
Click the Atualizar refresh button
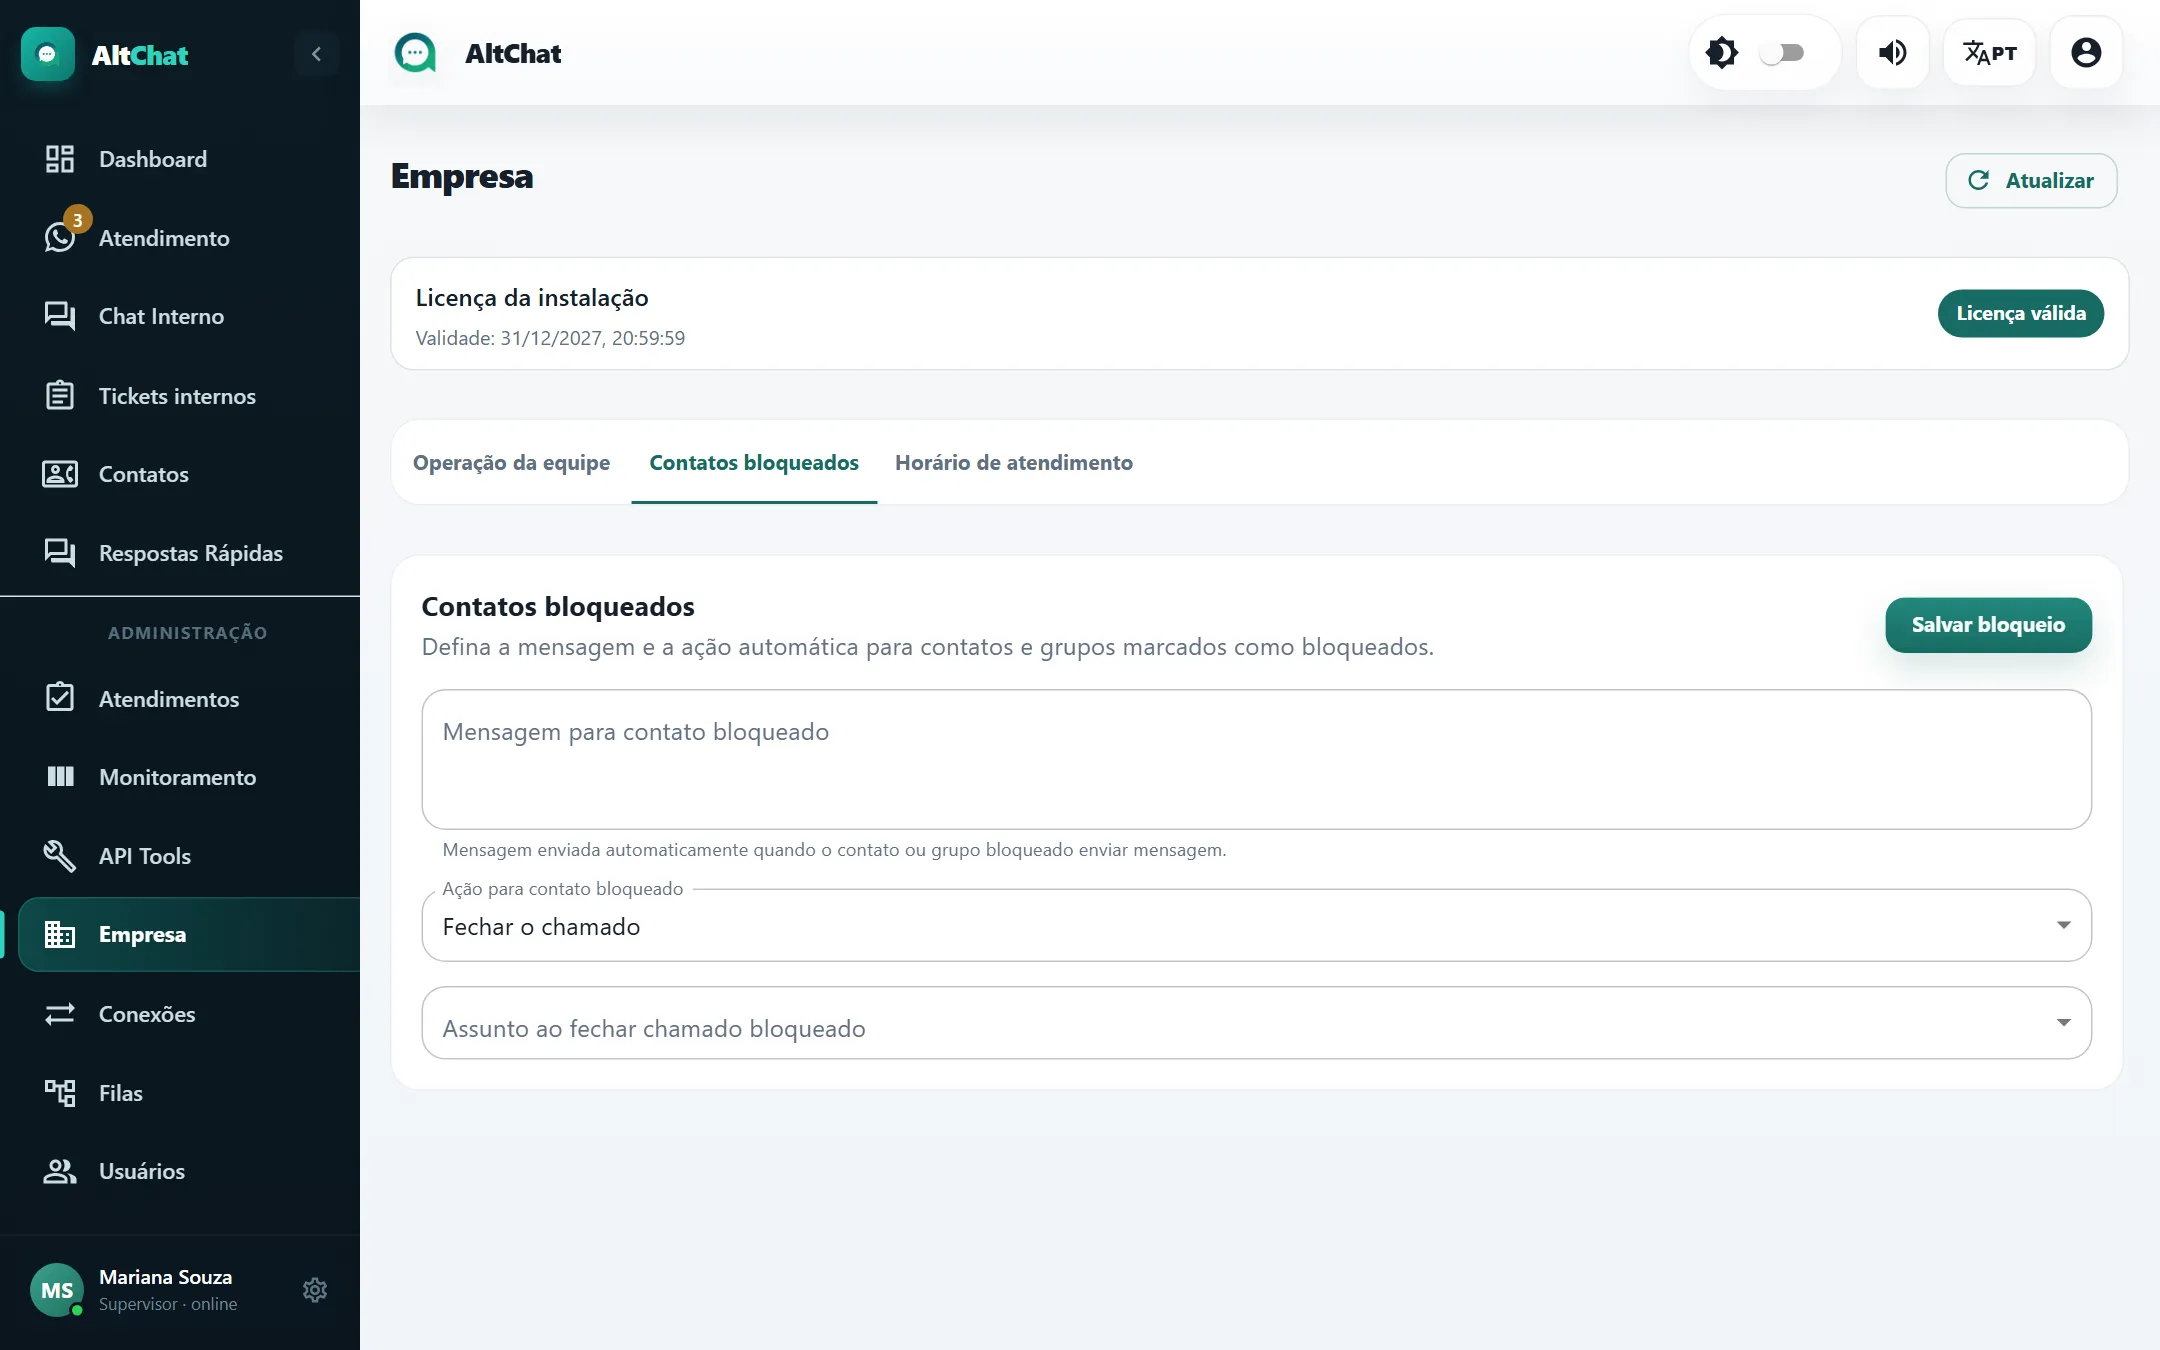(x=2031, y=181)
